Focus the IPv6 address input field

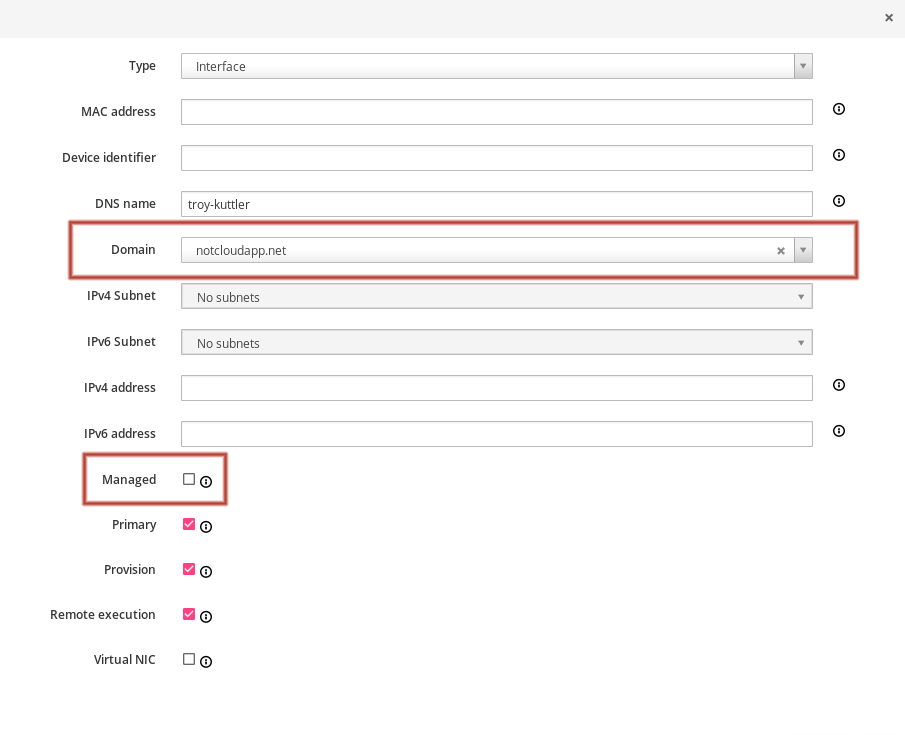click(x=497, y=434)
